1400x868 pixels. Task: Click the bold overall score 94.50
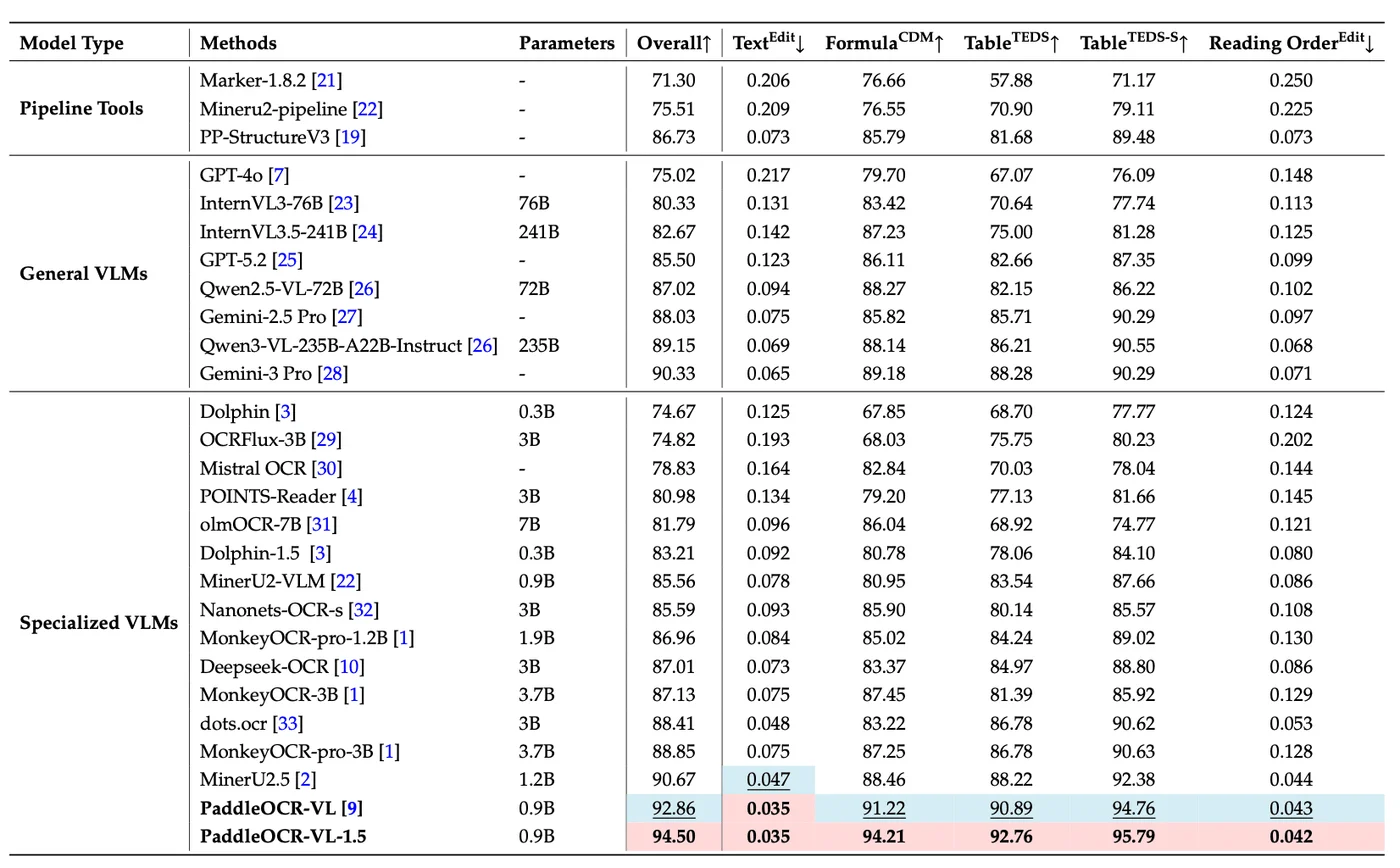(673, 836)
